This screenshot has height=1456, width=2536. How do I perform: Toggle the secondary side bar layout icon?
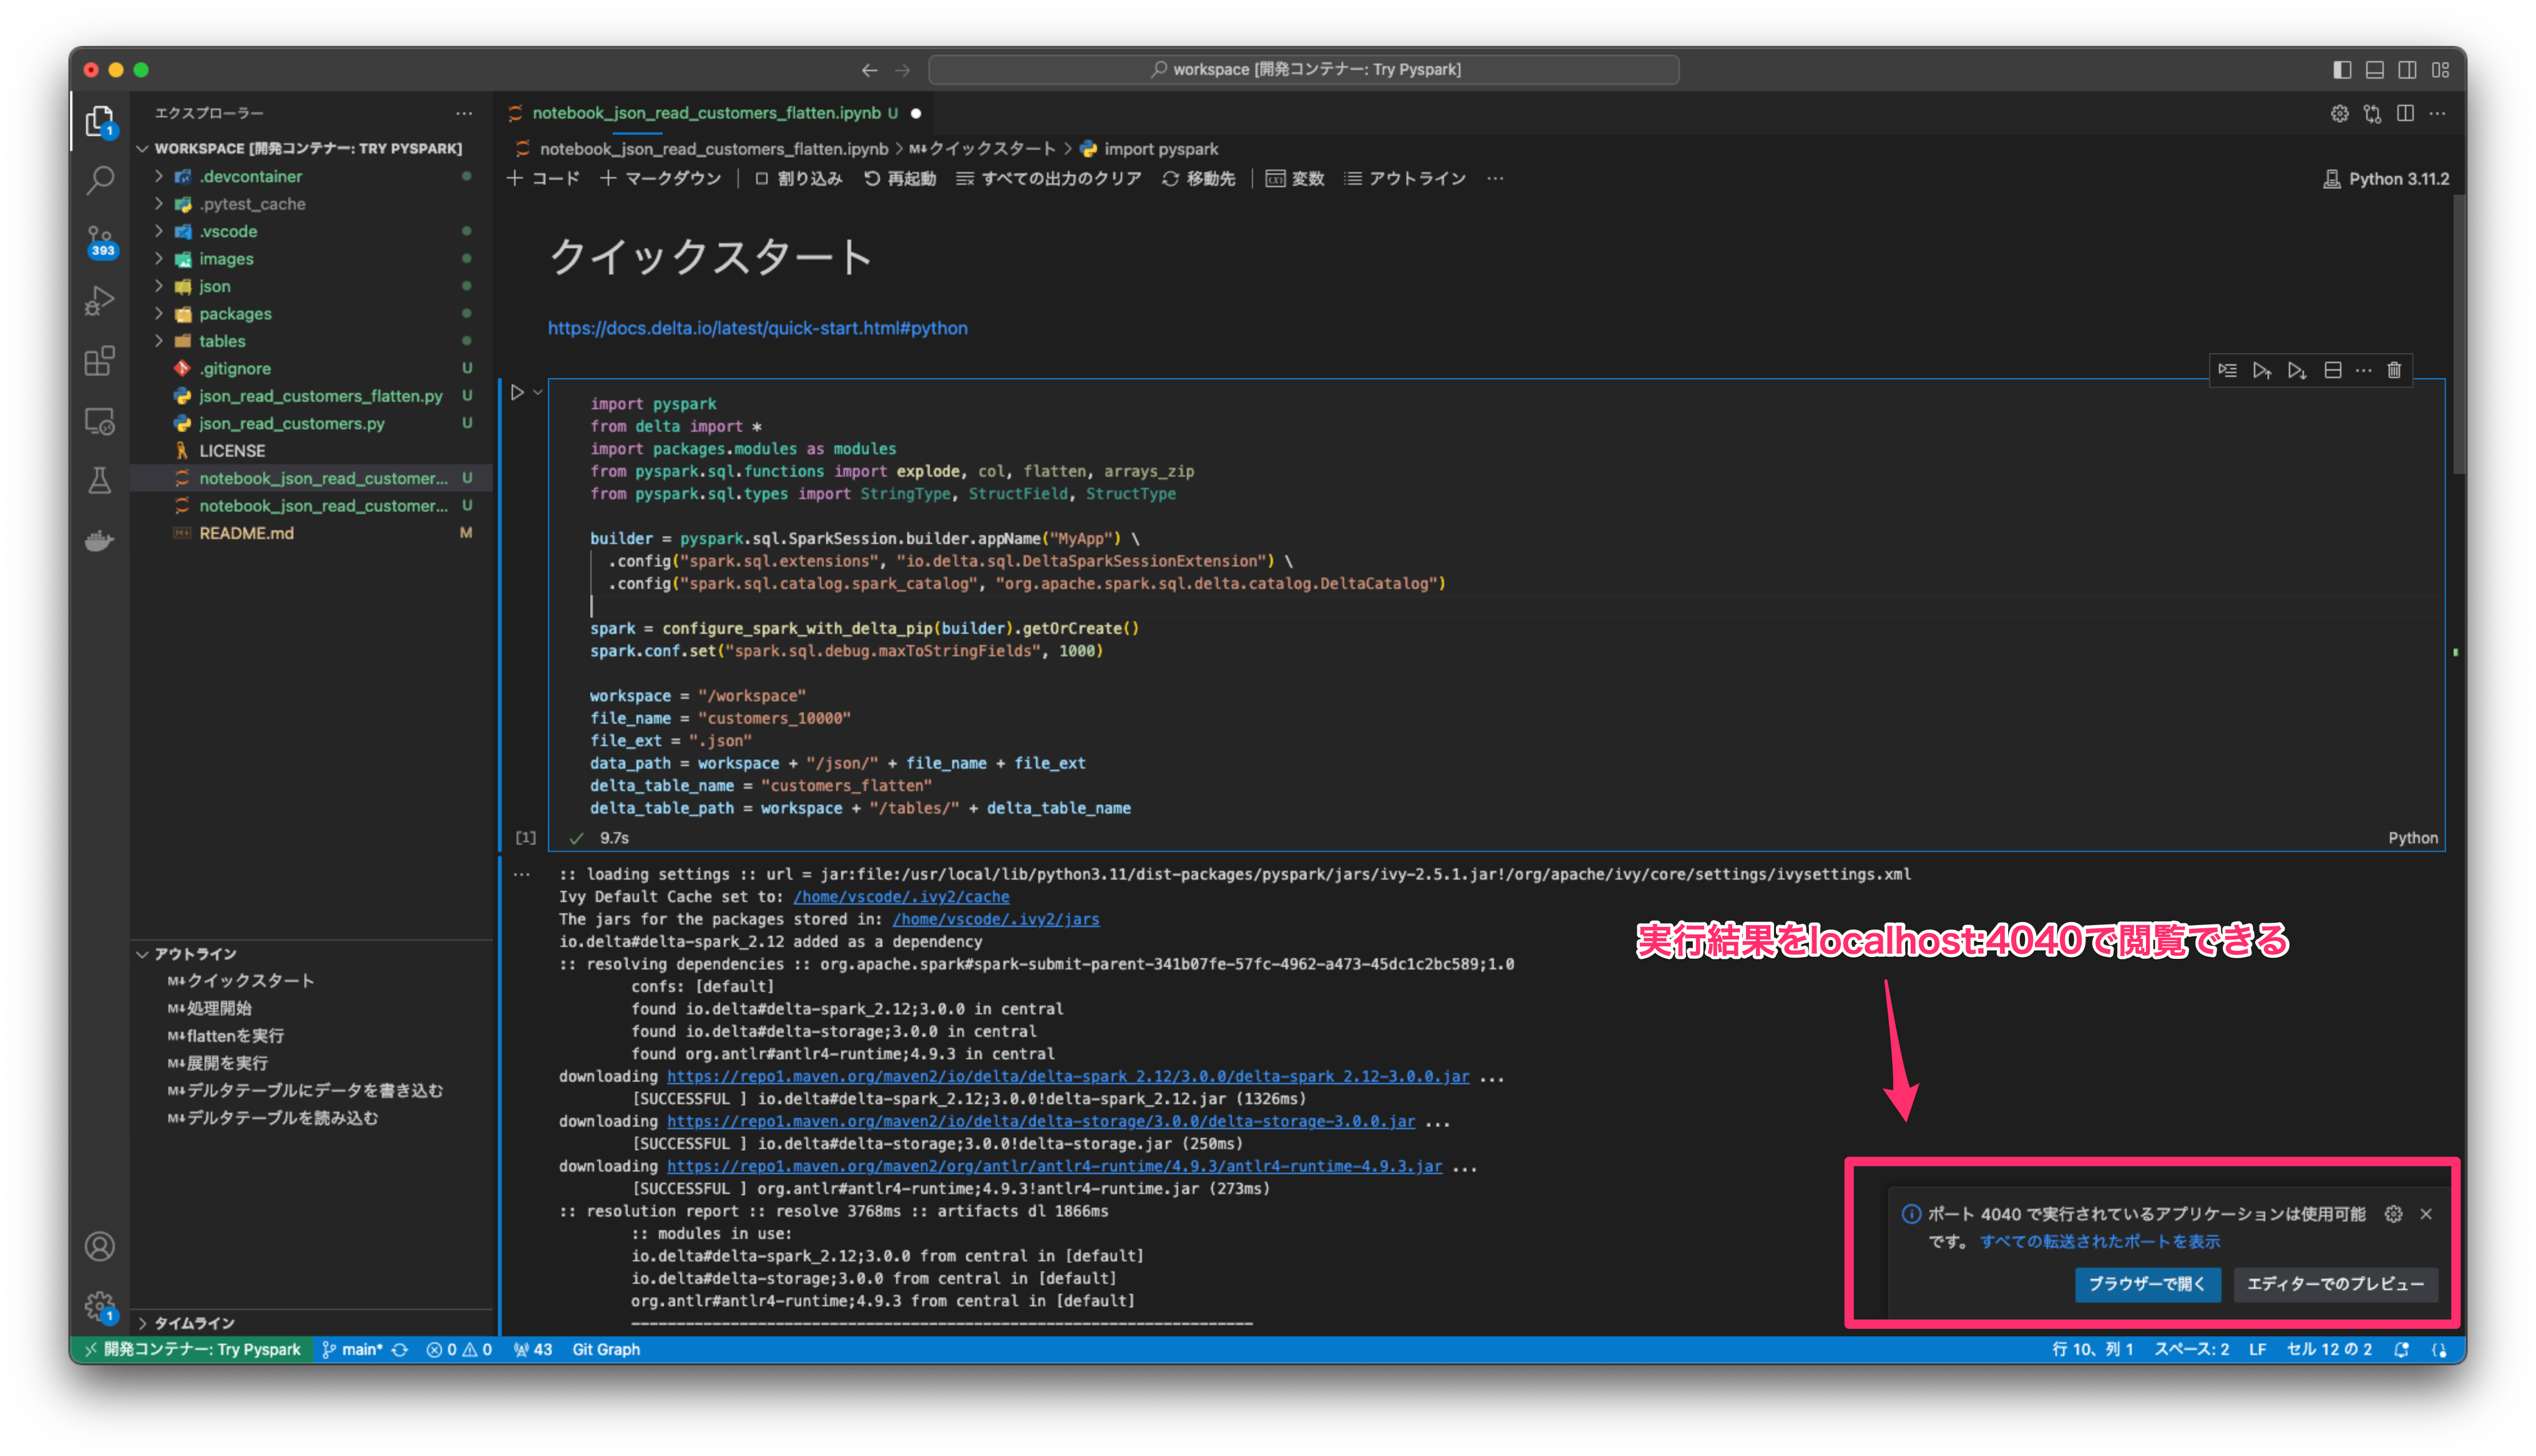(x=2408, y=69)
